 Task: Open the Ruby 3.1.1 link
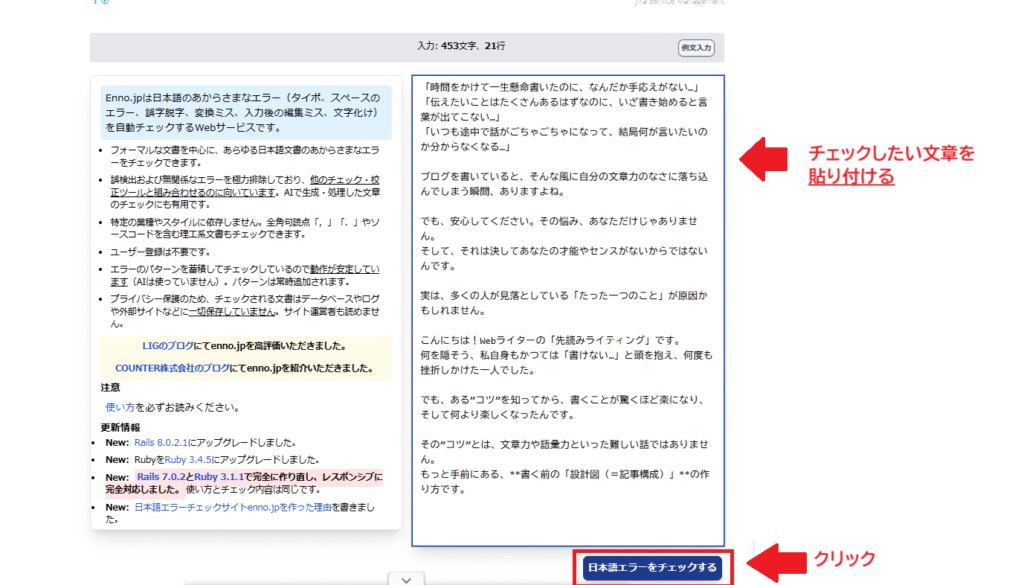pyautogui.click(x=217, y=476)
